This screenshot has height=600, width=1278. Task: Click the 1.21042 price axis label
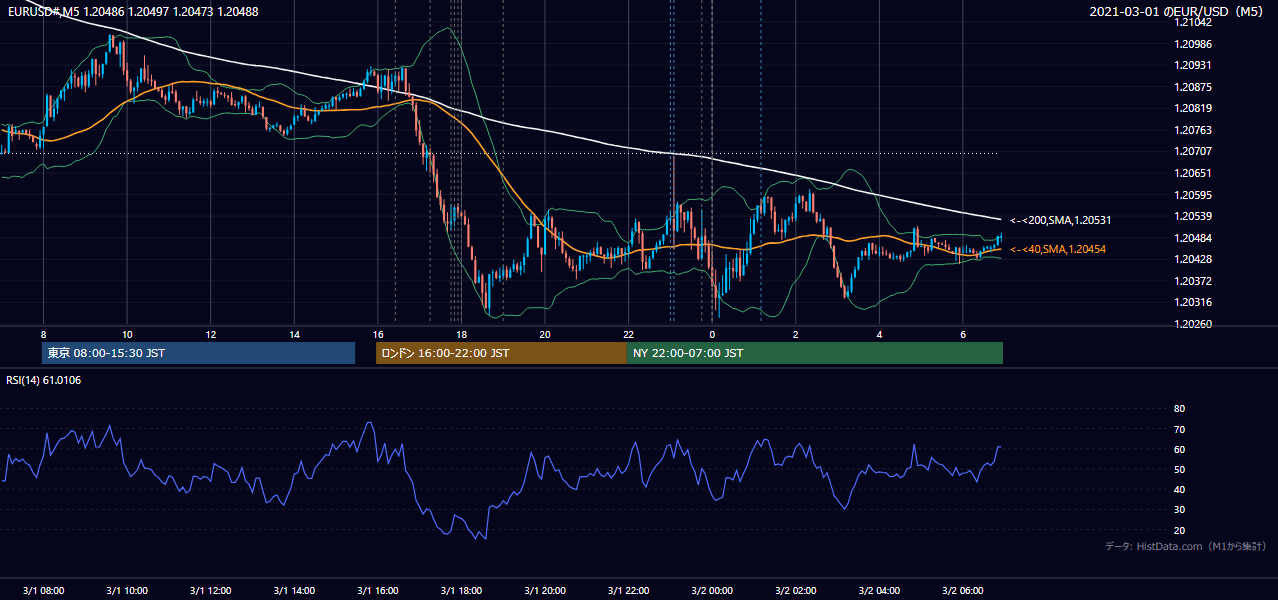(x=1194, y=22)
